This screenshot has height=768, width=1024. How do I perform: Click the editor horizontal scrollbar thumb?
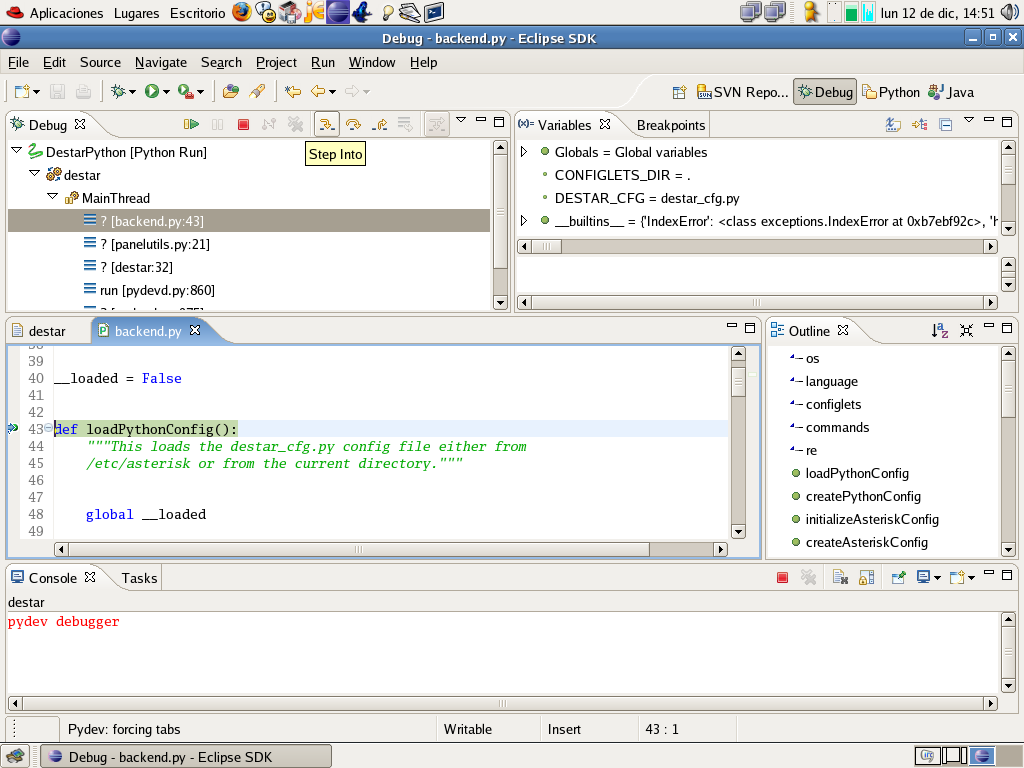click(359, 549)
